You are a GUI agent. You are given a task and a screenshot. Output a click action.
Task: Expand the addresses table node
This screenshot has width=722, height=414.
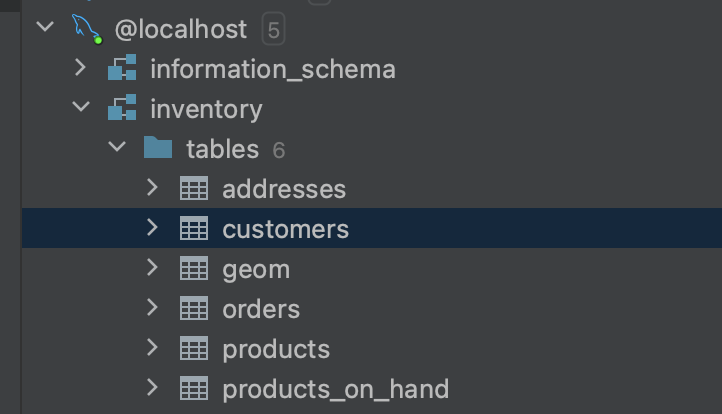click(x=153, y=188)
